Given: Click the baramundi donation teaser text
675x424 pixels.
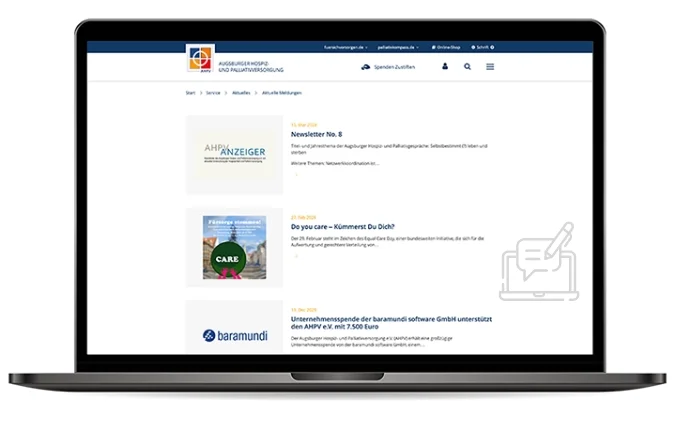Looking at the screenshot, I should pyautogui.click(x=372, y=341).
